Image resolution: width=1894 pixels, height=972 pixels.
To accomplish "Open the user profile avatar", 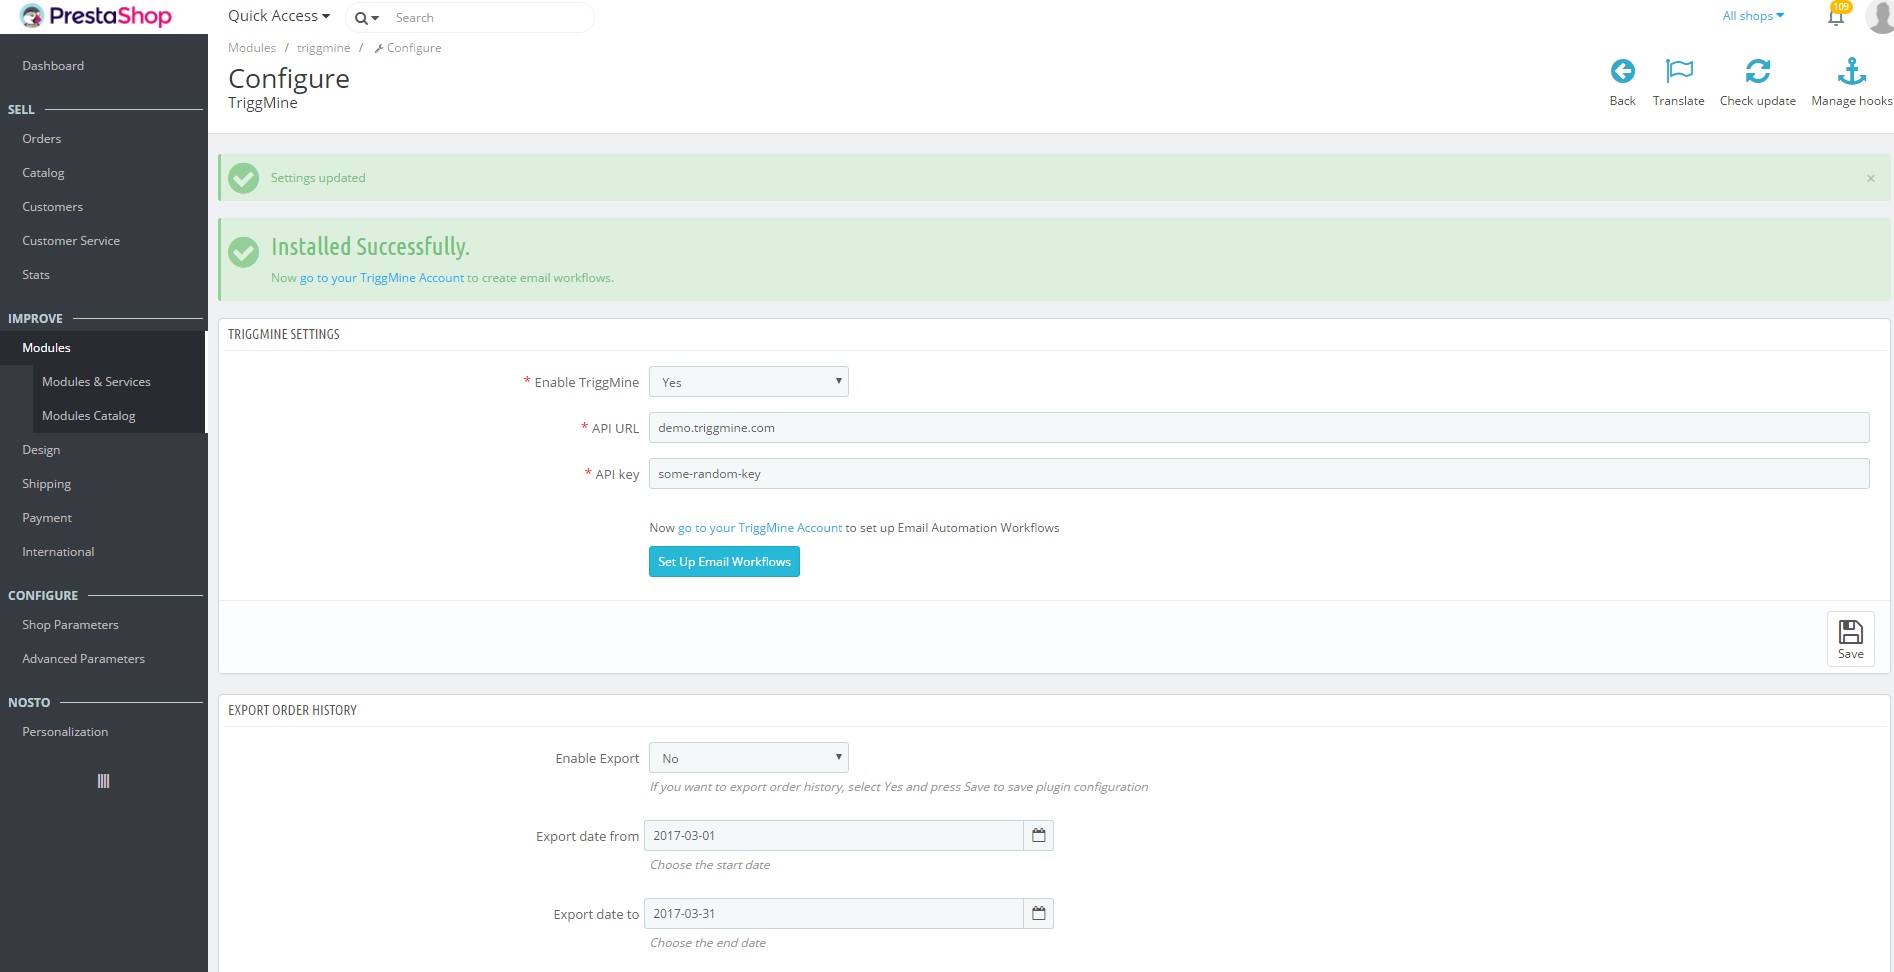I will click(1880, 17).
